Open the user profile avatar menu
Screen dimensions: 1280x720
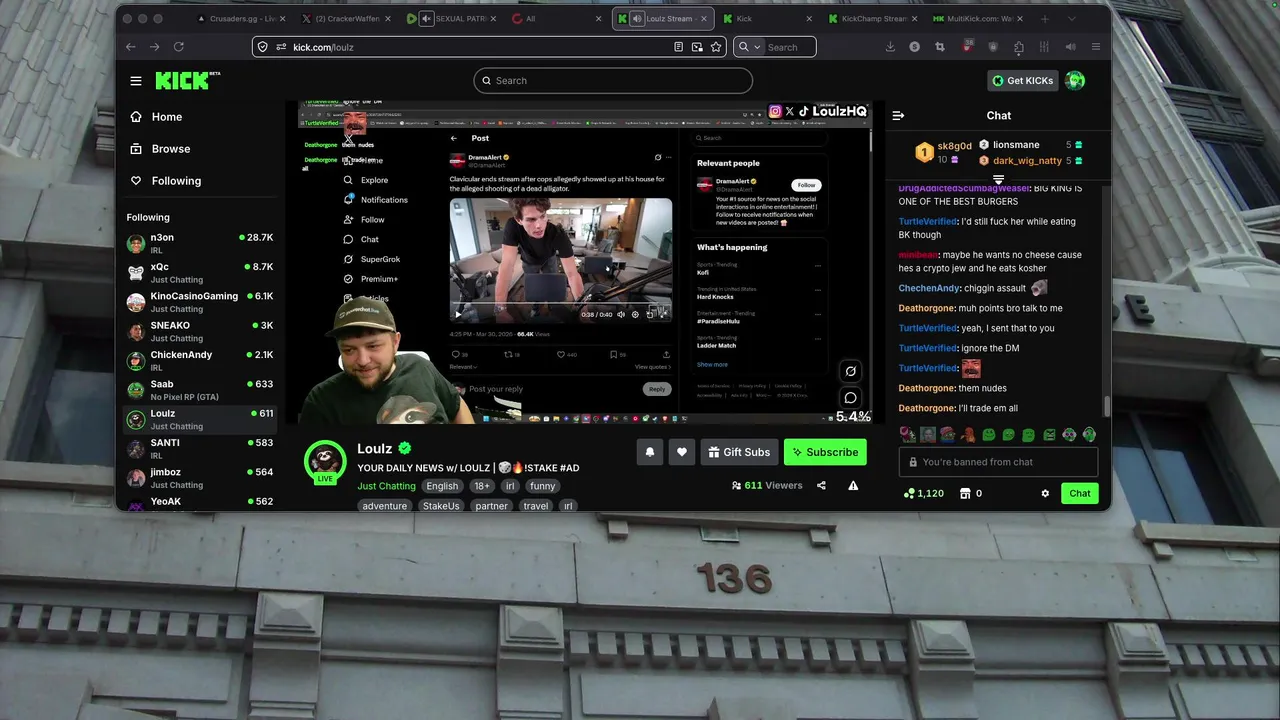[1075, 81]
